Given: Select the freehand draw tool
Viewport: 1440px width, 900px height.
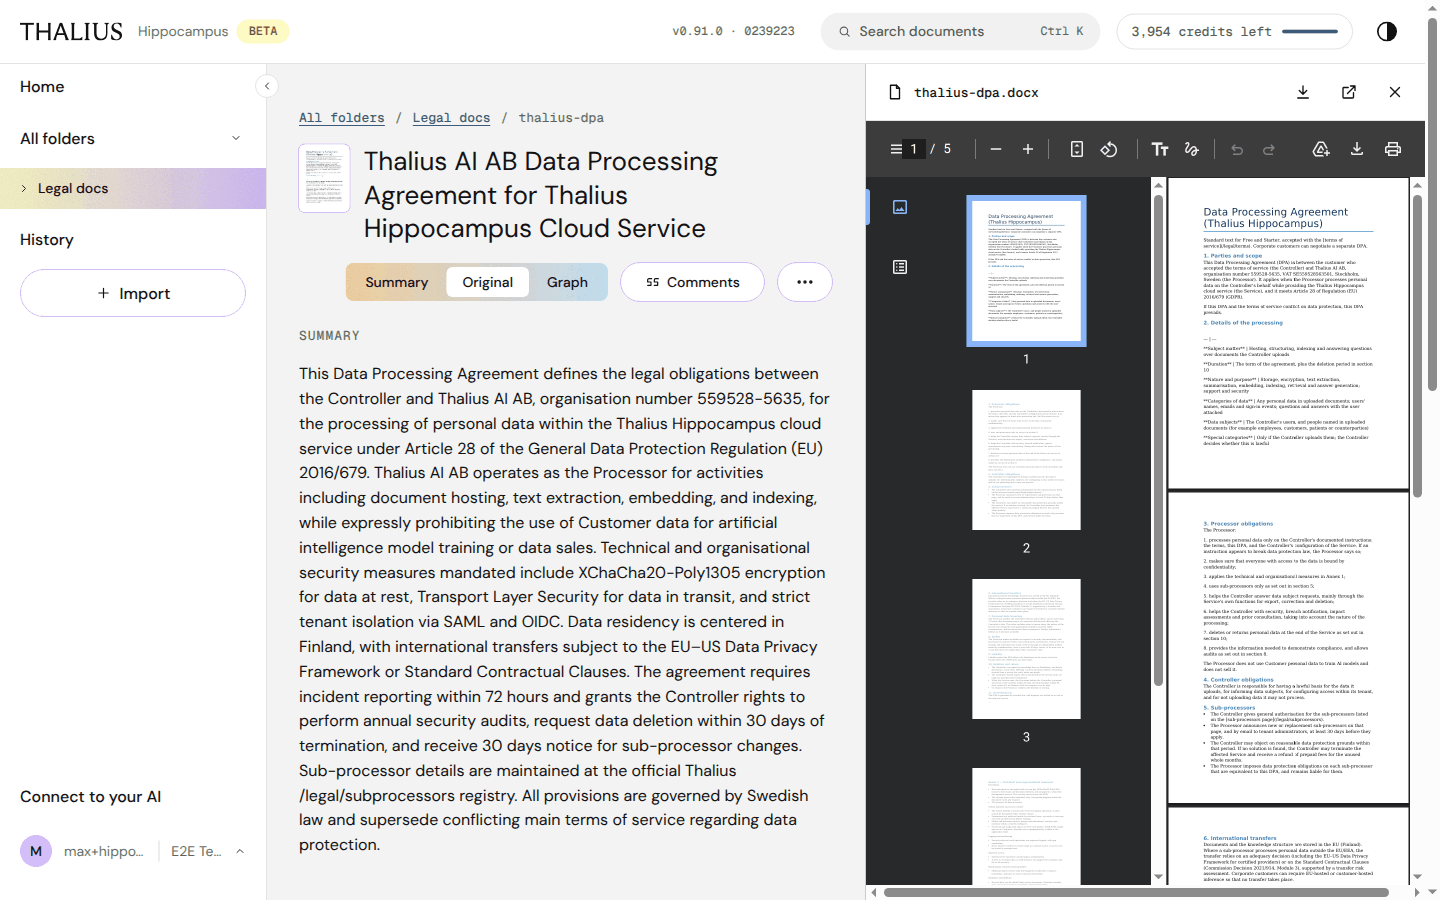Looking at the screenshot, I should click(1192, 149).
